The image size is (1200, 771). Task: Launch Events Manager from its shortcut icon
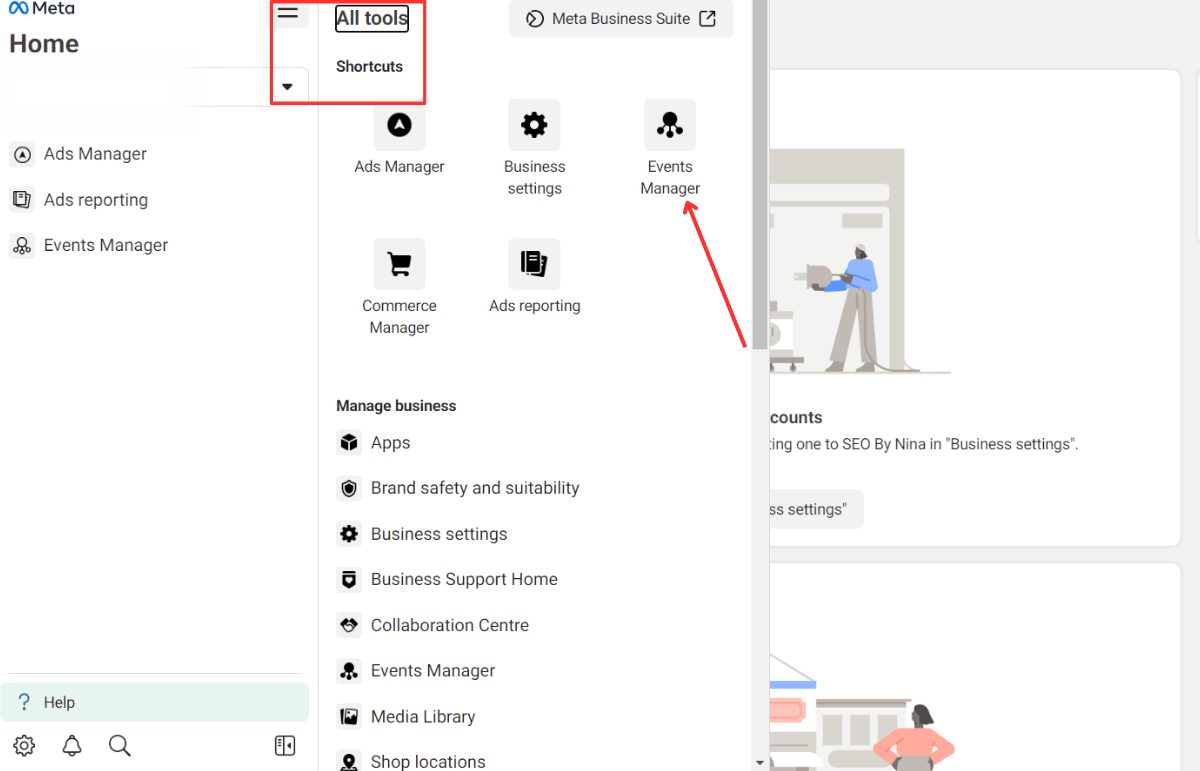(670, 124)
